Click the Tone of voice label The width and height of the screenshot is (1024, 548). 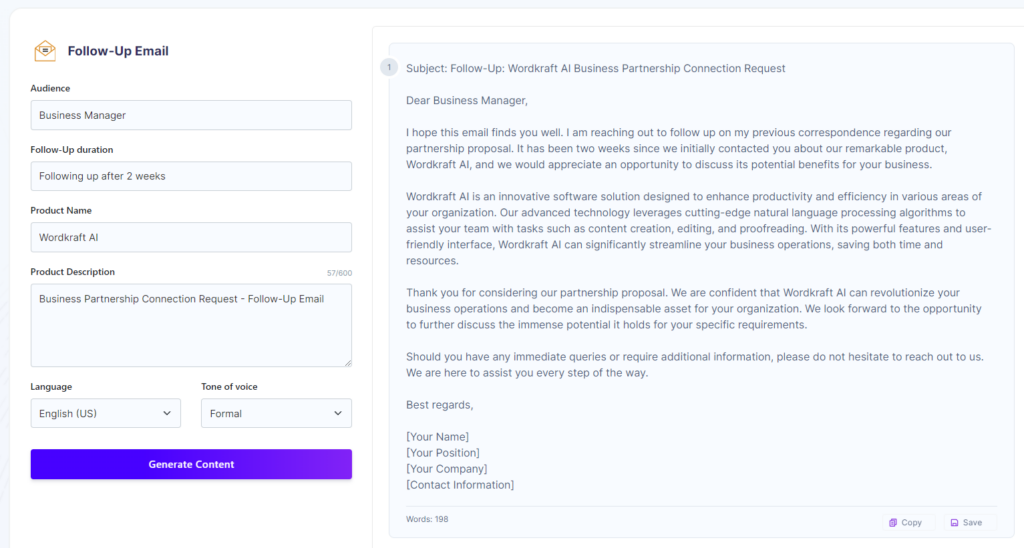pyautogui.click(x=229, y=387)
